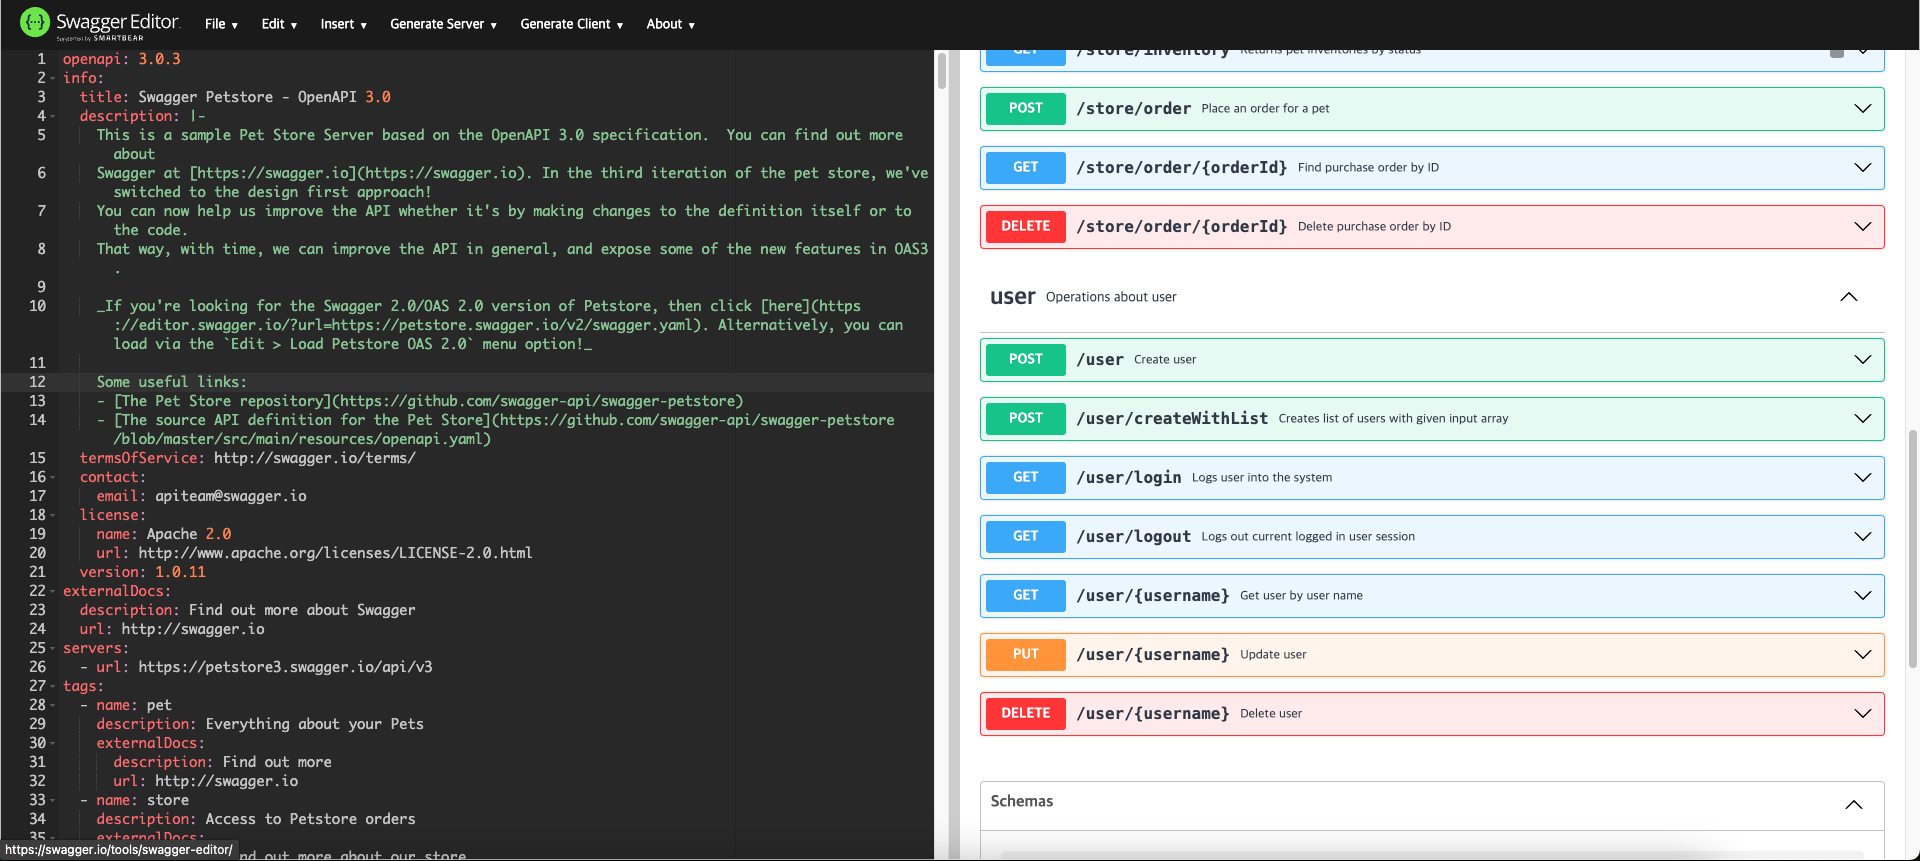This screenshot has width=1920, height=861.
Task: Click 'Update user' summary text
Action: tap(1273, 655)
